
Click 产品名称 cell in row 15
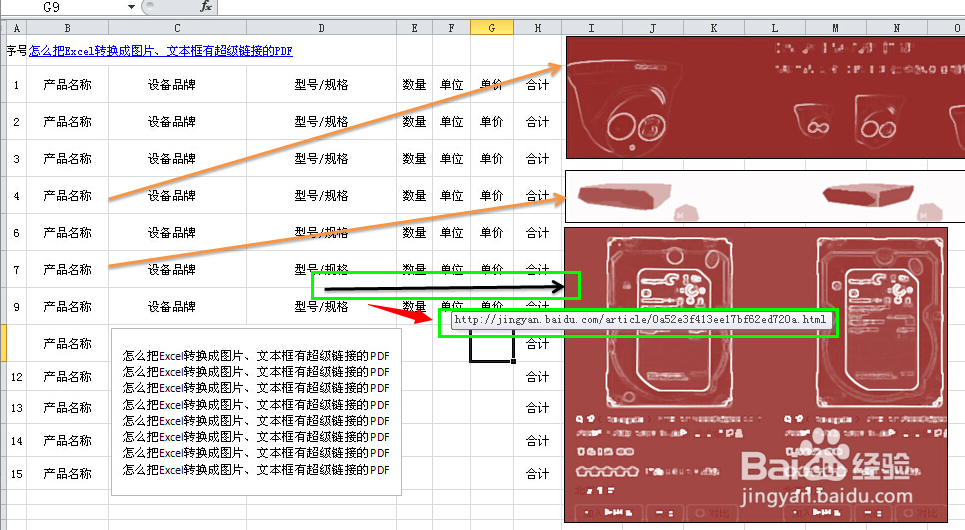pos(68,473)
